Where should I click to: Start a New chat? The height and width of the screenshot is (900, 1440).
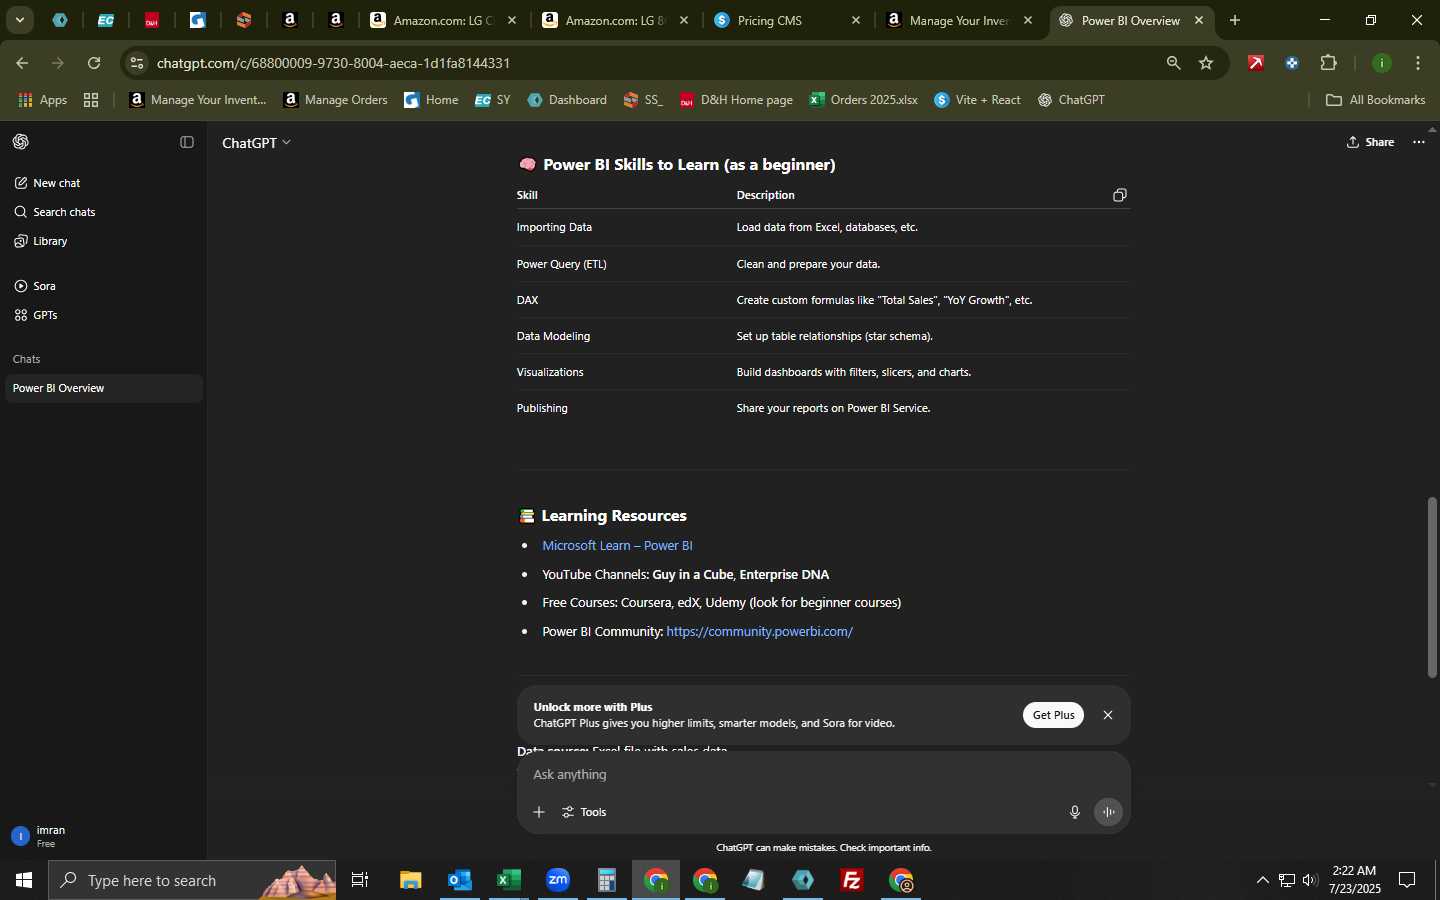[104, 183]
